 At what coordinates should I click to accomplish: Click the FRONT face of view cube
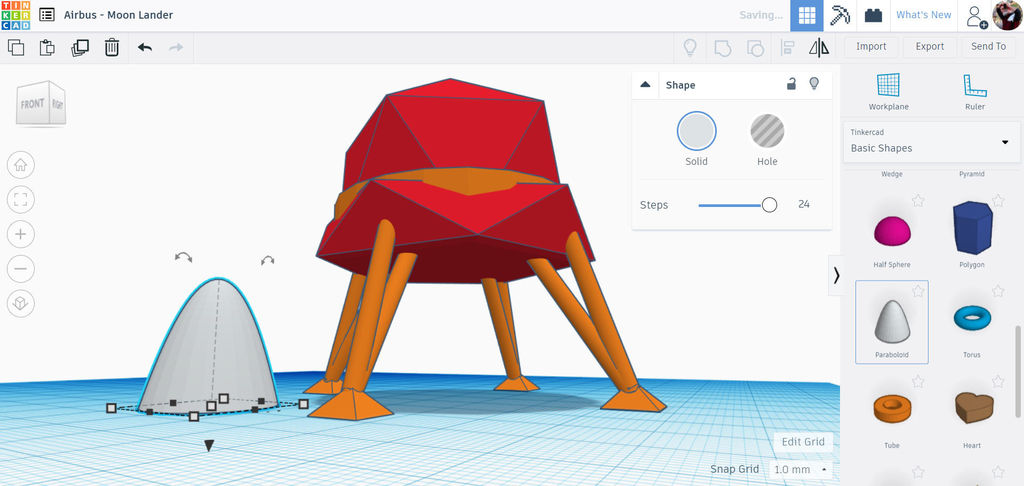coord(33,105)
